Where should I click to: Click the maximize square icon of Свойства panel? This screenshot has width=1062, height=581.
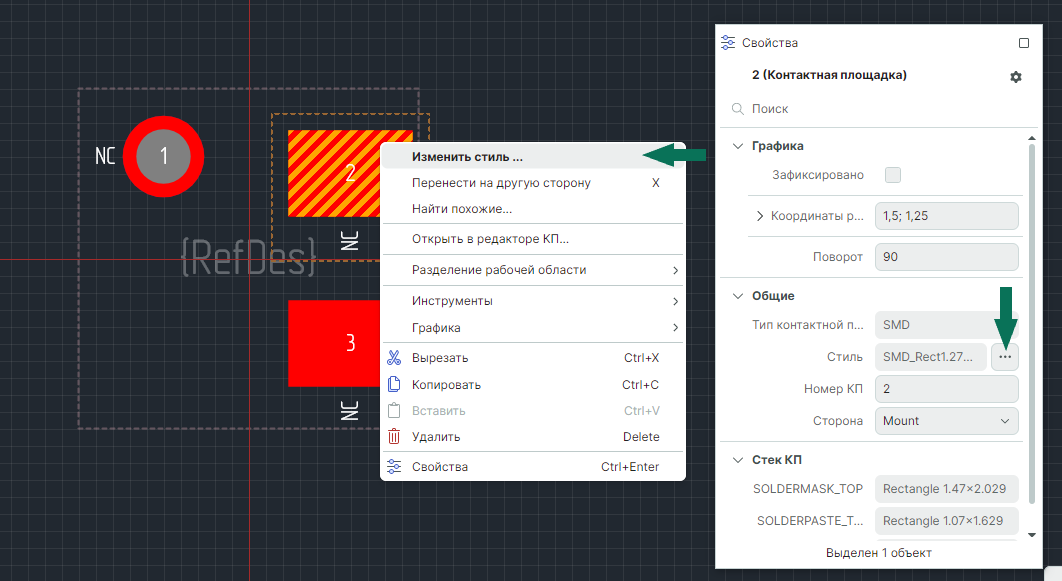1023,43
